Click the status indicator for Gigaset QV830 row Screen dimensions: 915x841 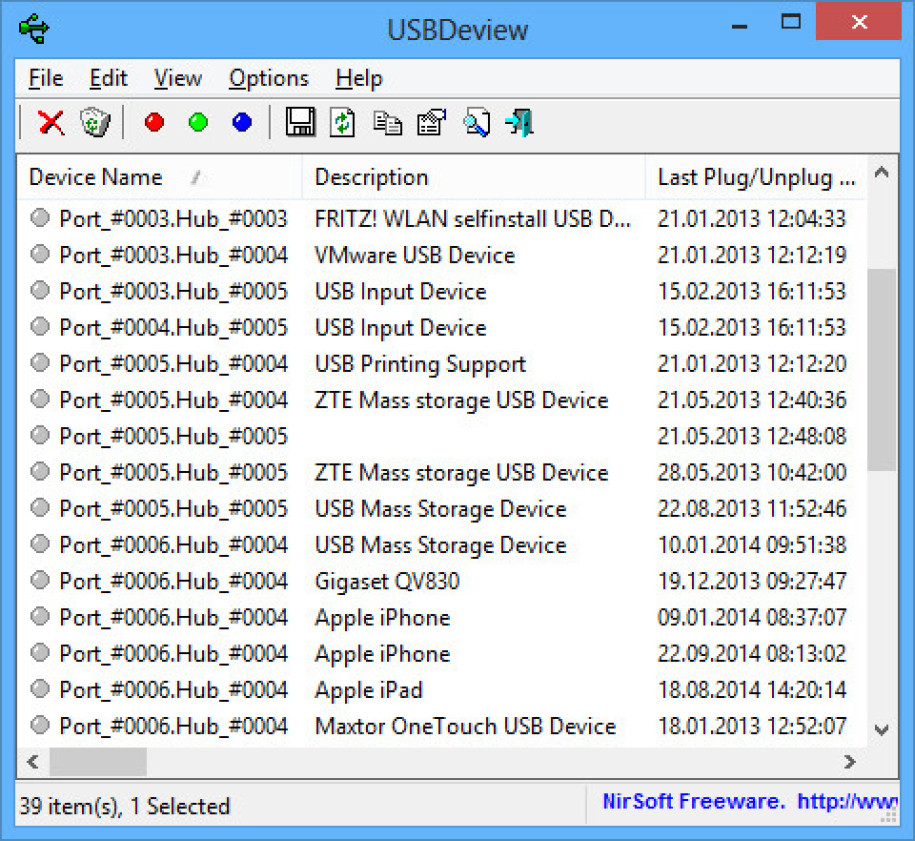(39, 581)
